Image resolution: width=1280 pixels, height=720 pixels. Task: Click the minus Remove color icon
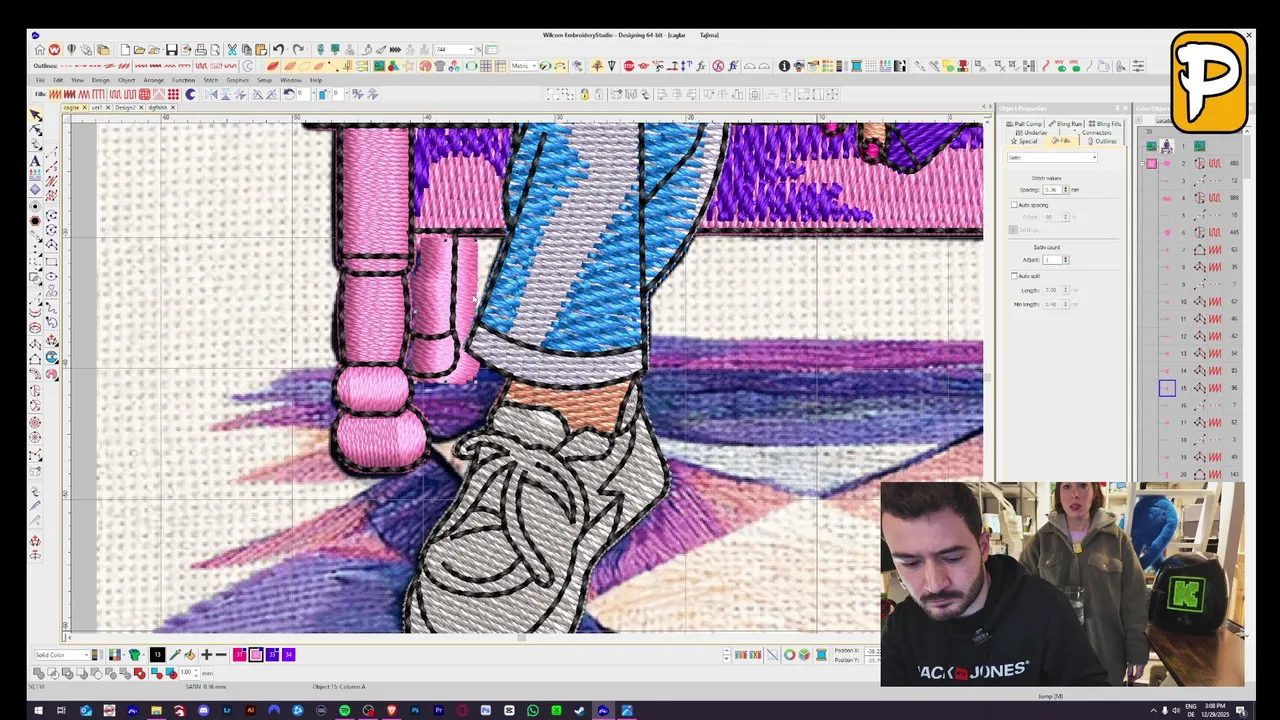221,654
